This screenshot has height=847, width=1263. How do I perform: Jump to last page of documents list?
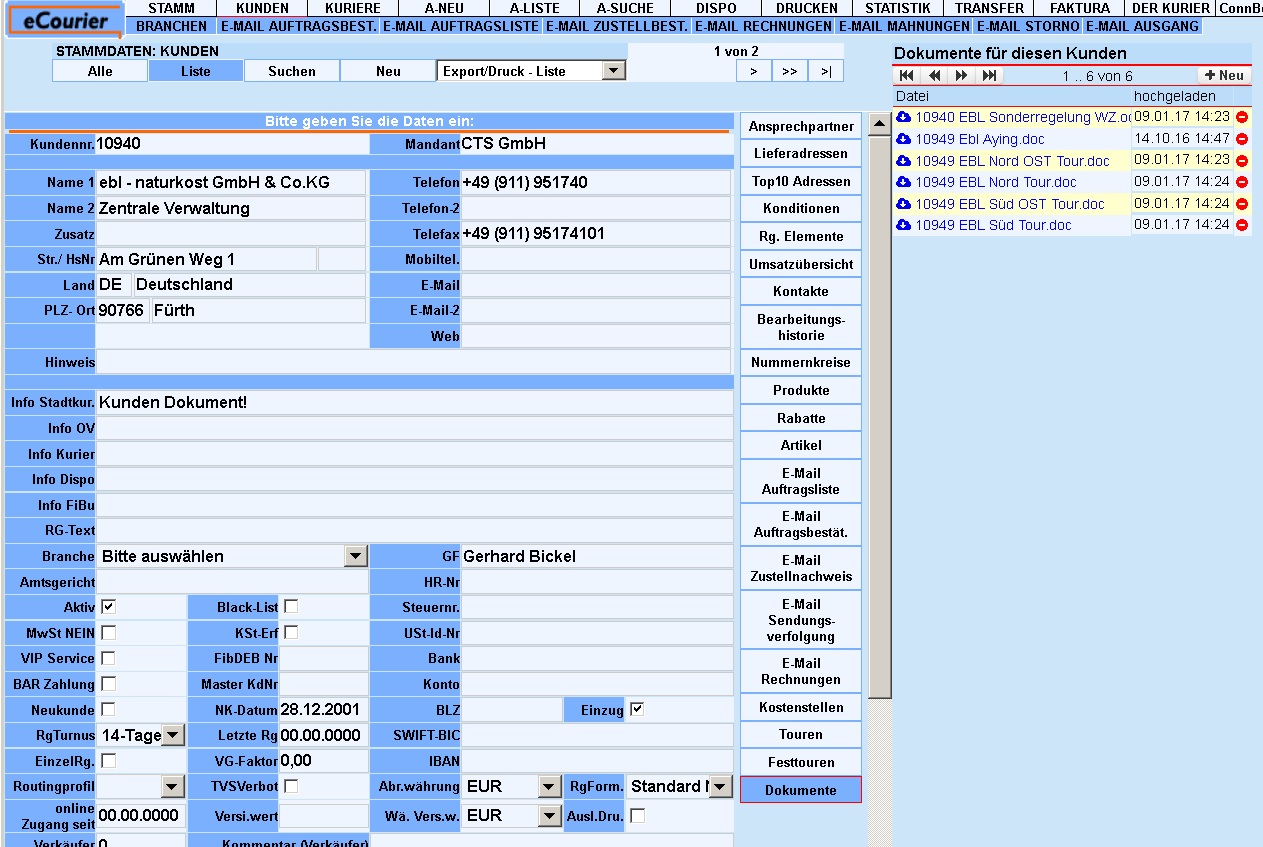[x=990, y=76]
